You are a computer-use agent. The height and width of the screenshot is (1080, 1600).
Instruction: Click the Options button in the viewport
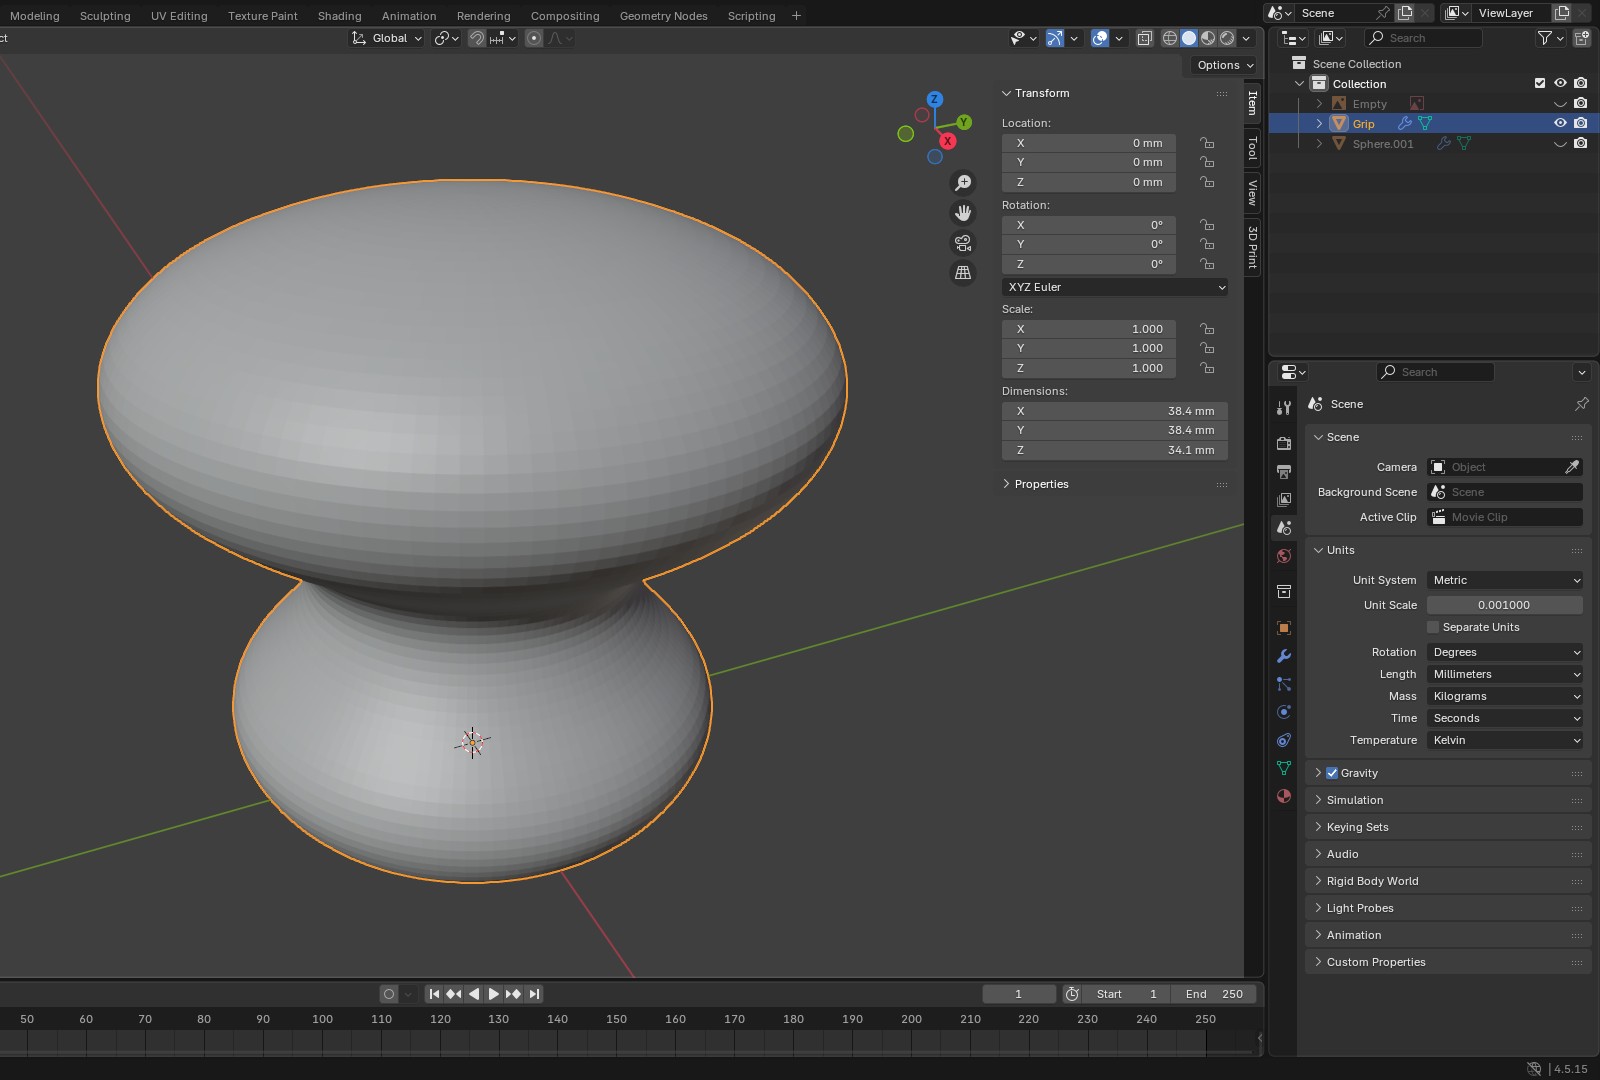click(1225, 65)
